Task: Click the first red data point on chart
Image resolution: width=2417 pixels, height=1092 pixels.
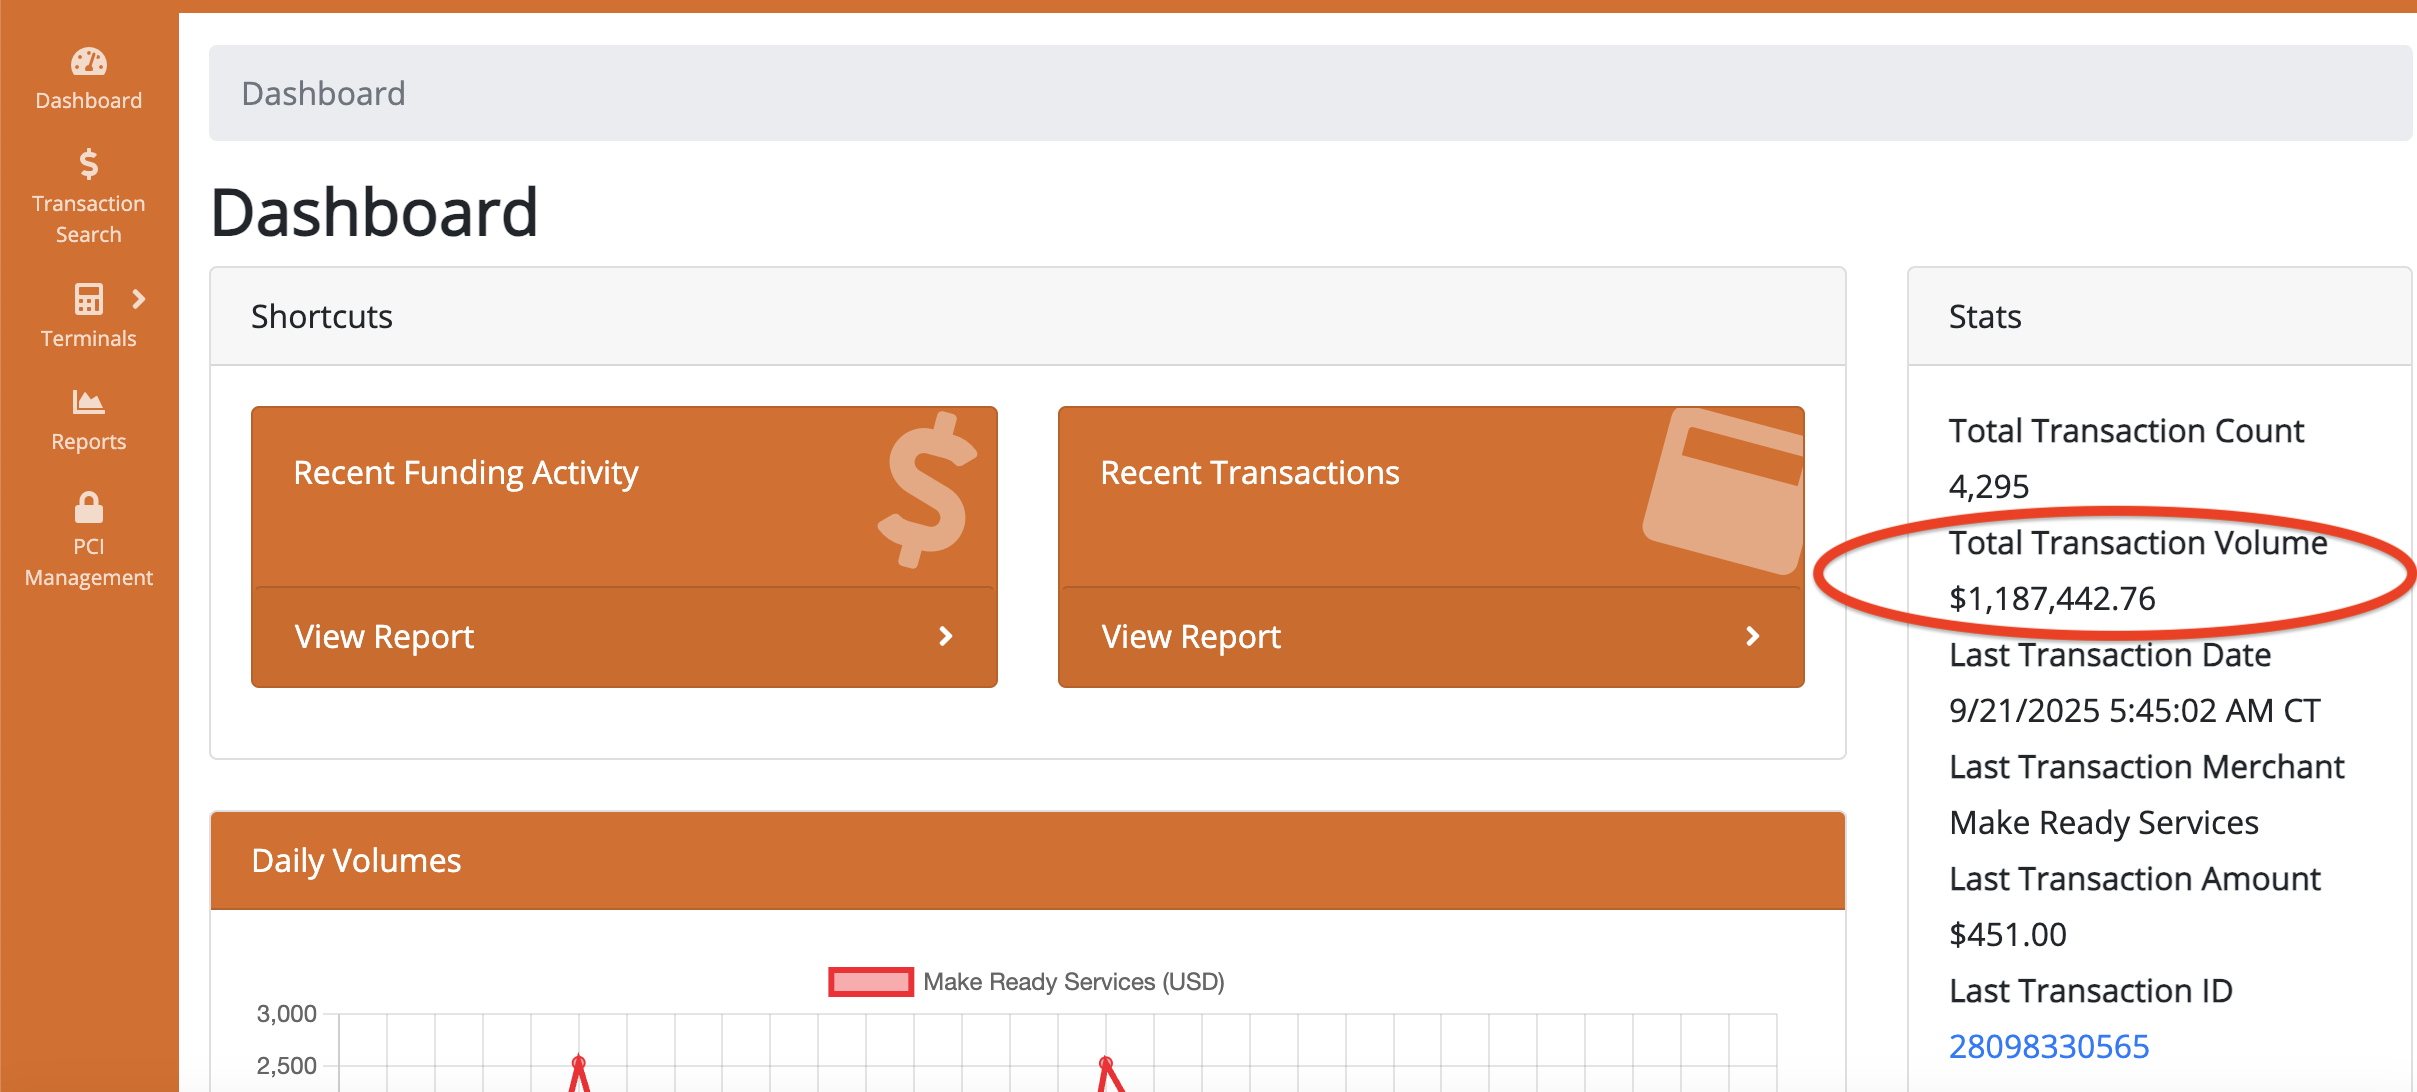Action: 578,1062
